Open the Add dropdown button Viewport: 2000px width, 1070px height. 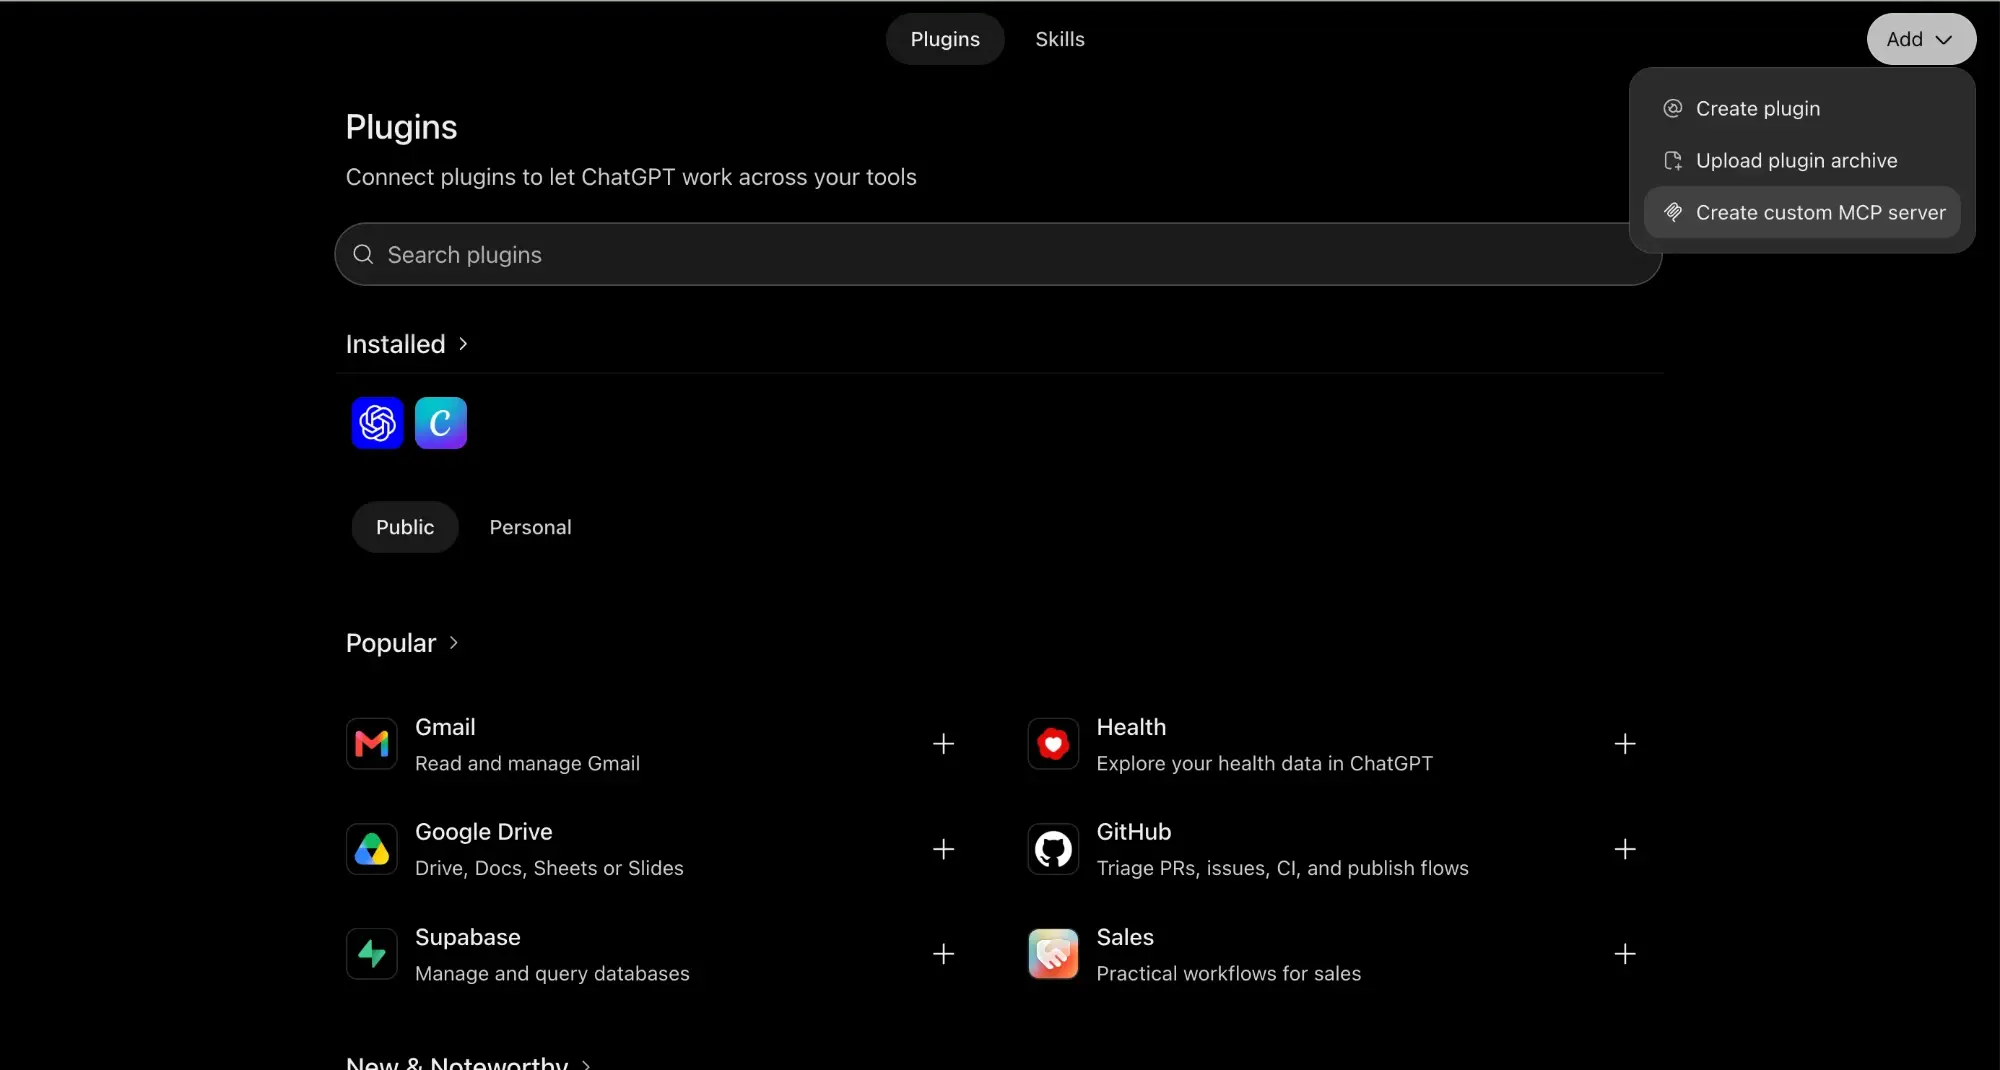click(1921, 39)
